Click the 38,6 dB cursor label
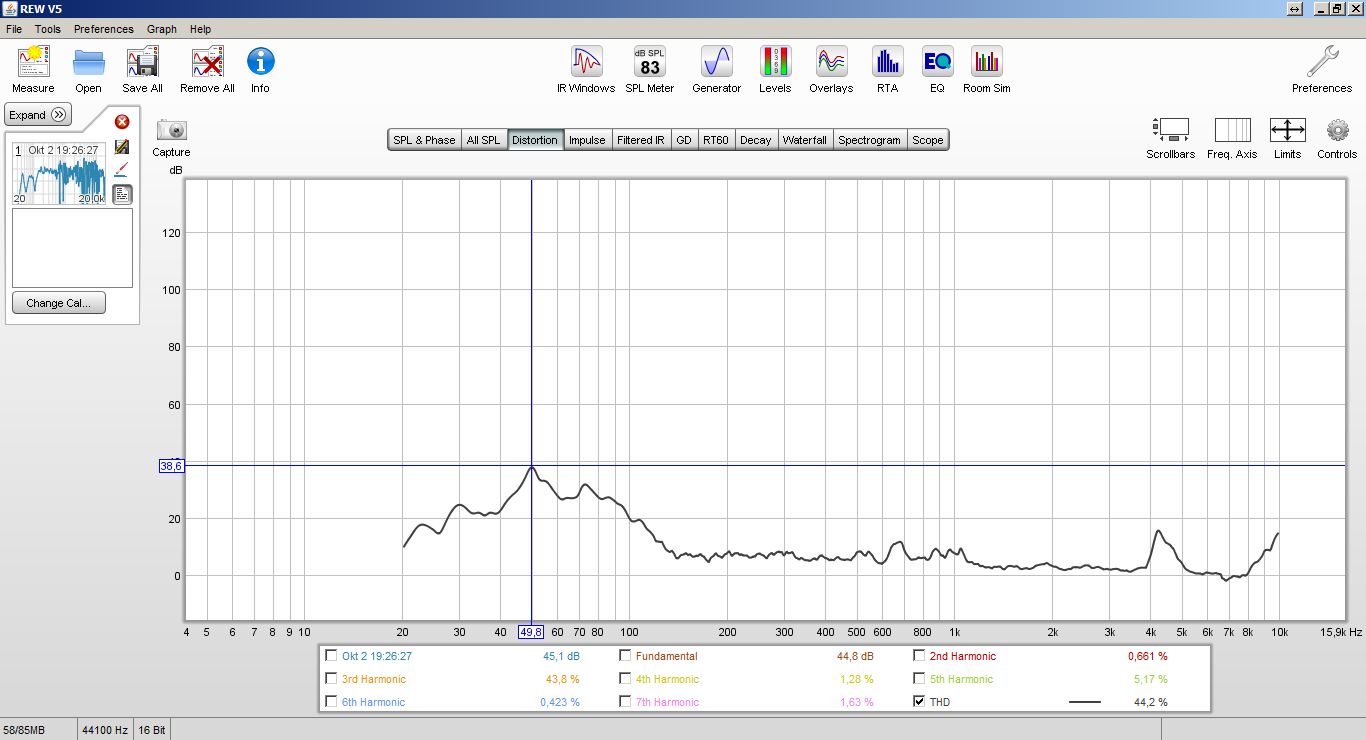The height and width of the screenshot is (740, 1366). (171, 466)
